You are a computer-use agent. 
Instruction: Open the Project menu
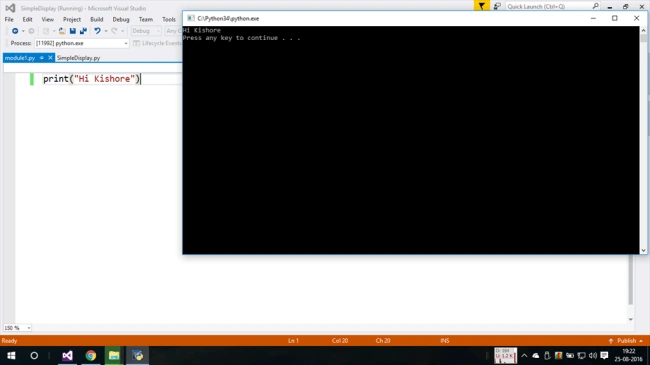pos(72,19)
